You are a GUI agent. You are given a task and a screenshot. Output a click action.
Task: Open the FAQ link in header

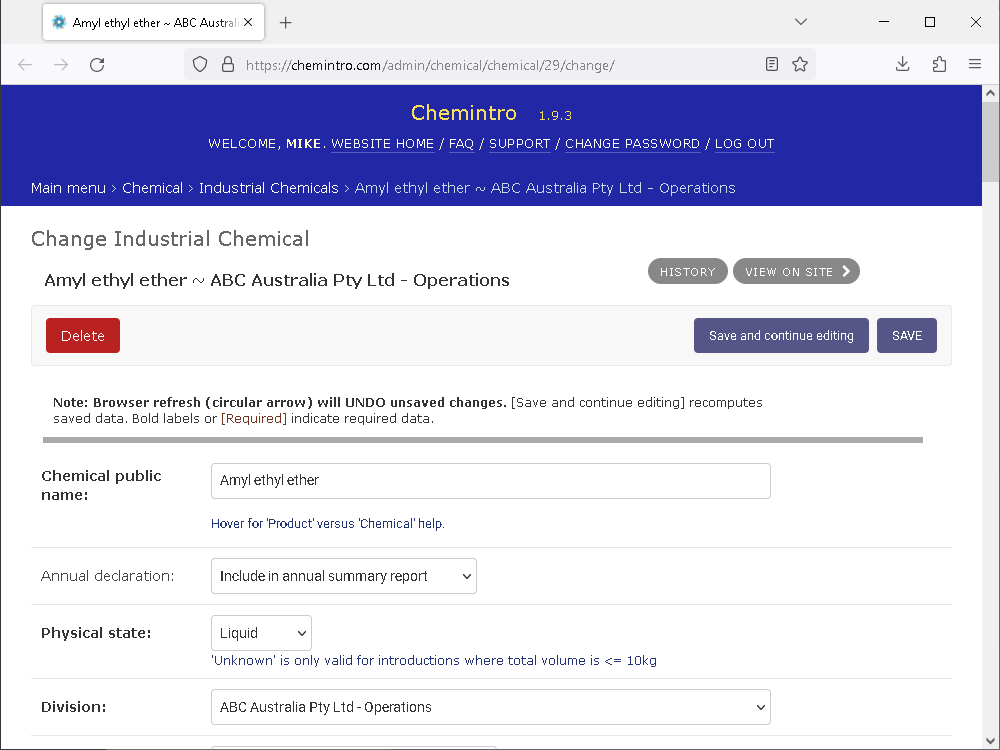(x=461, y=144)
